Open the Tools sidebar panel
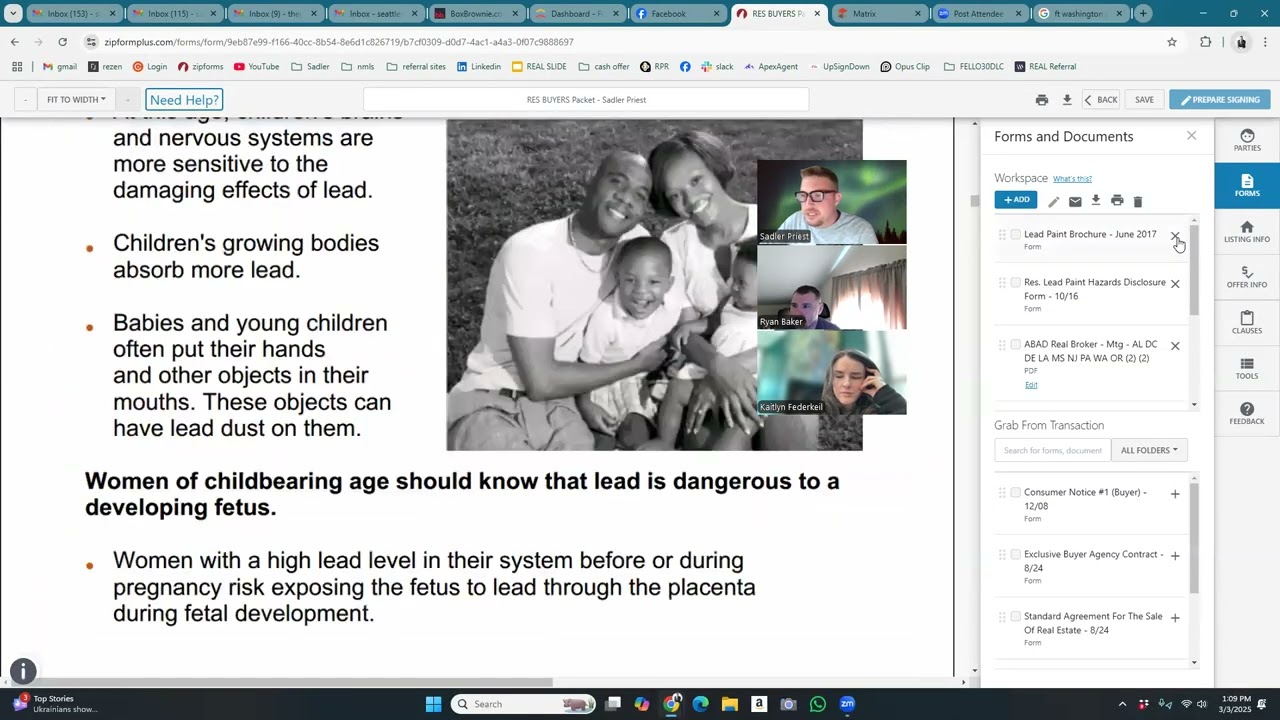Image resolution: width=1280 pixels, height=720 pixels. point(1247,369)
